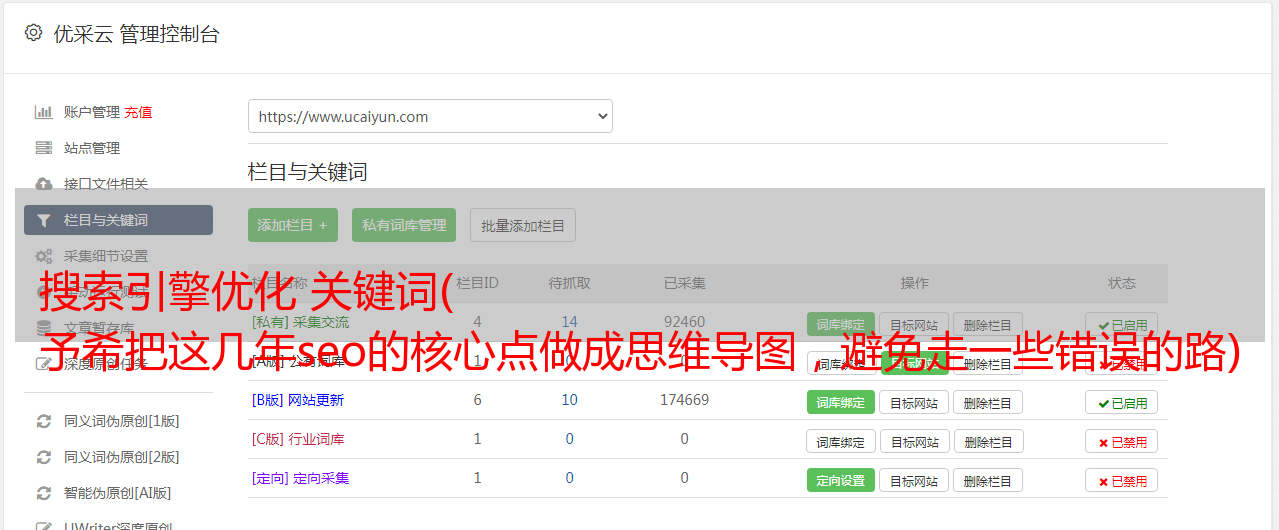Click the 已采集 column header
Image resolution: width=1279 pixels, height=530 pixels.
[x=684, y=283]
